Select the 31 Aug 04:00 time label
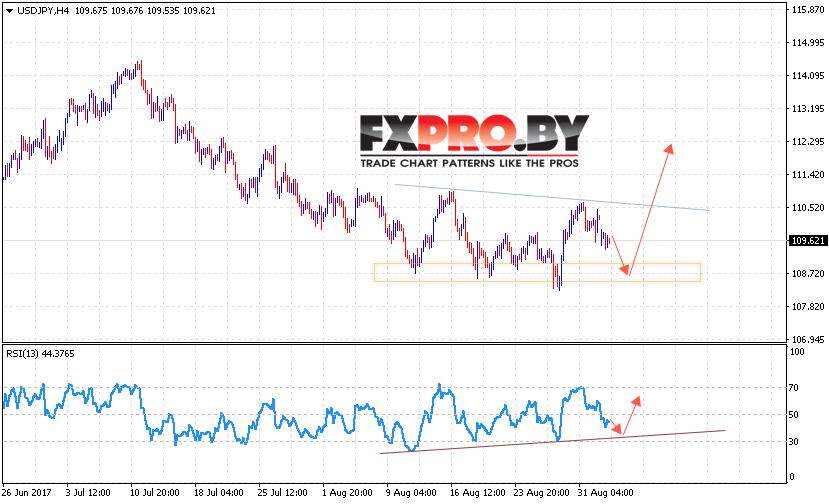The image size is (829, 504). (605, 493)
